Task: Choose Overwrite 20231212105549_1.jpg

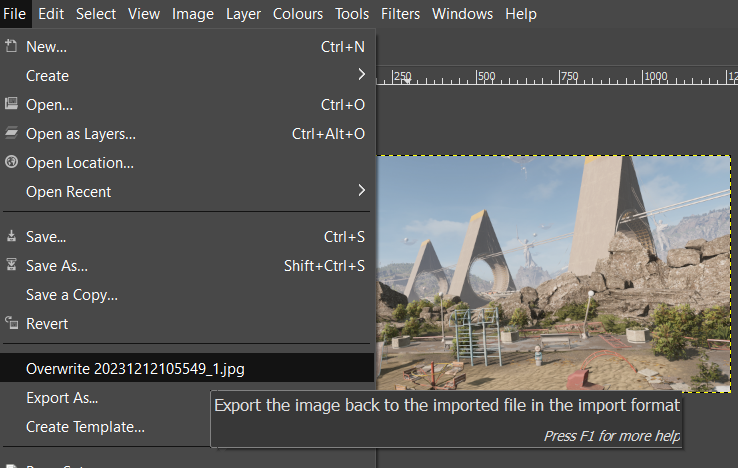Action: tap(135, 369)
